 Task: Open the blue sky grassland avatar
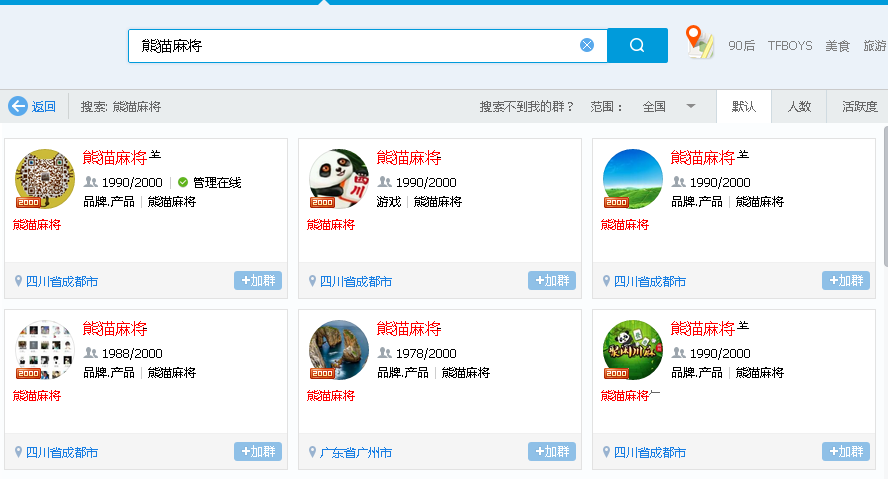[x=633, y=178]
